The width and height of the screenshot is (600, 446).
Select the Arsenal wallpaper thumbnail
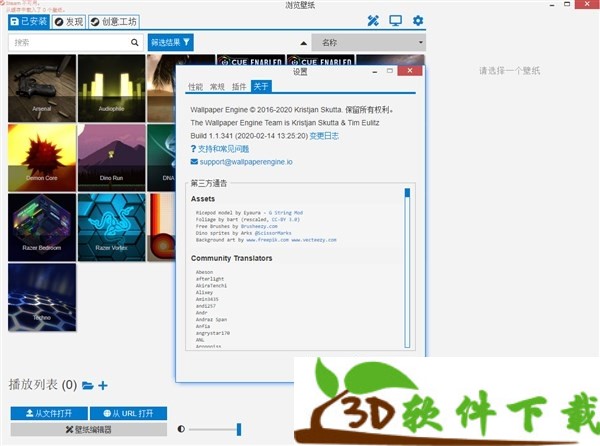point(42,88)
